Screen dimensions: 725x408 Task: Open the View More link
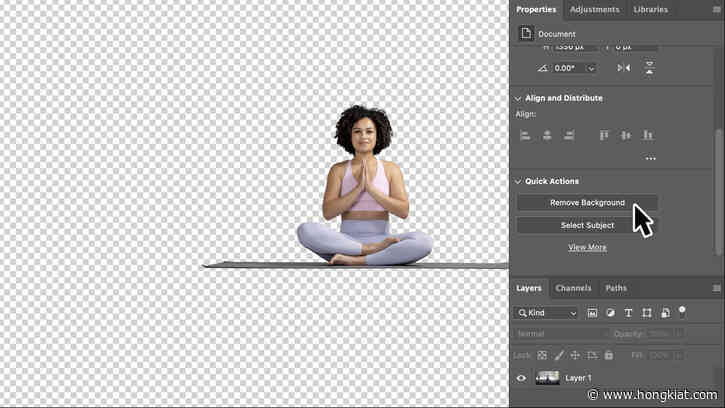587,247
